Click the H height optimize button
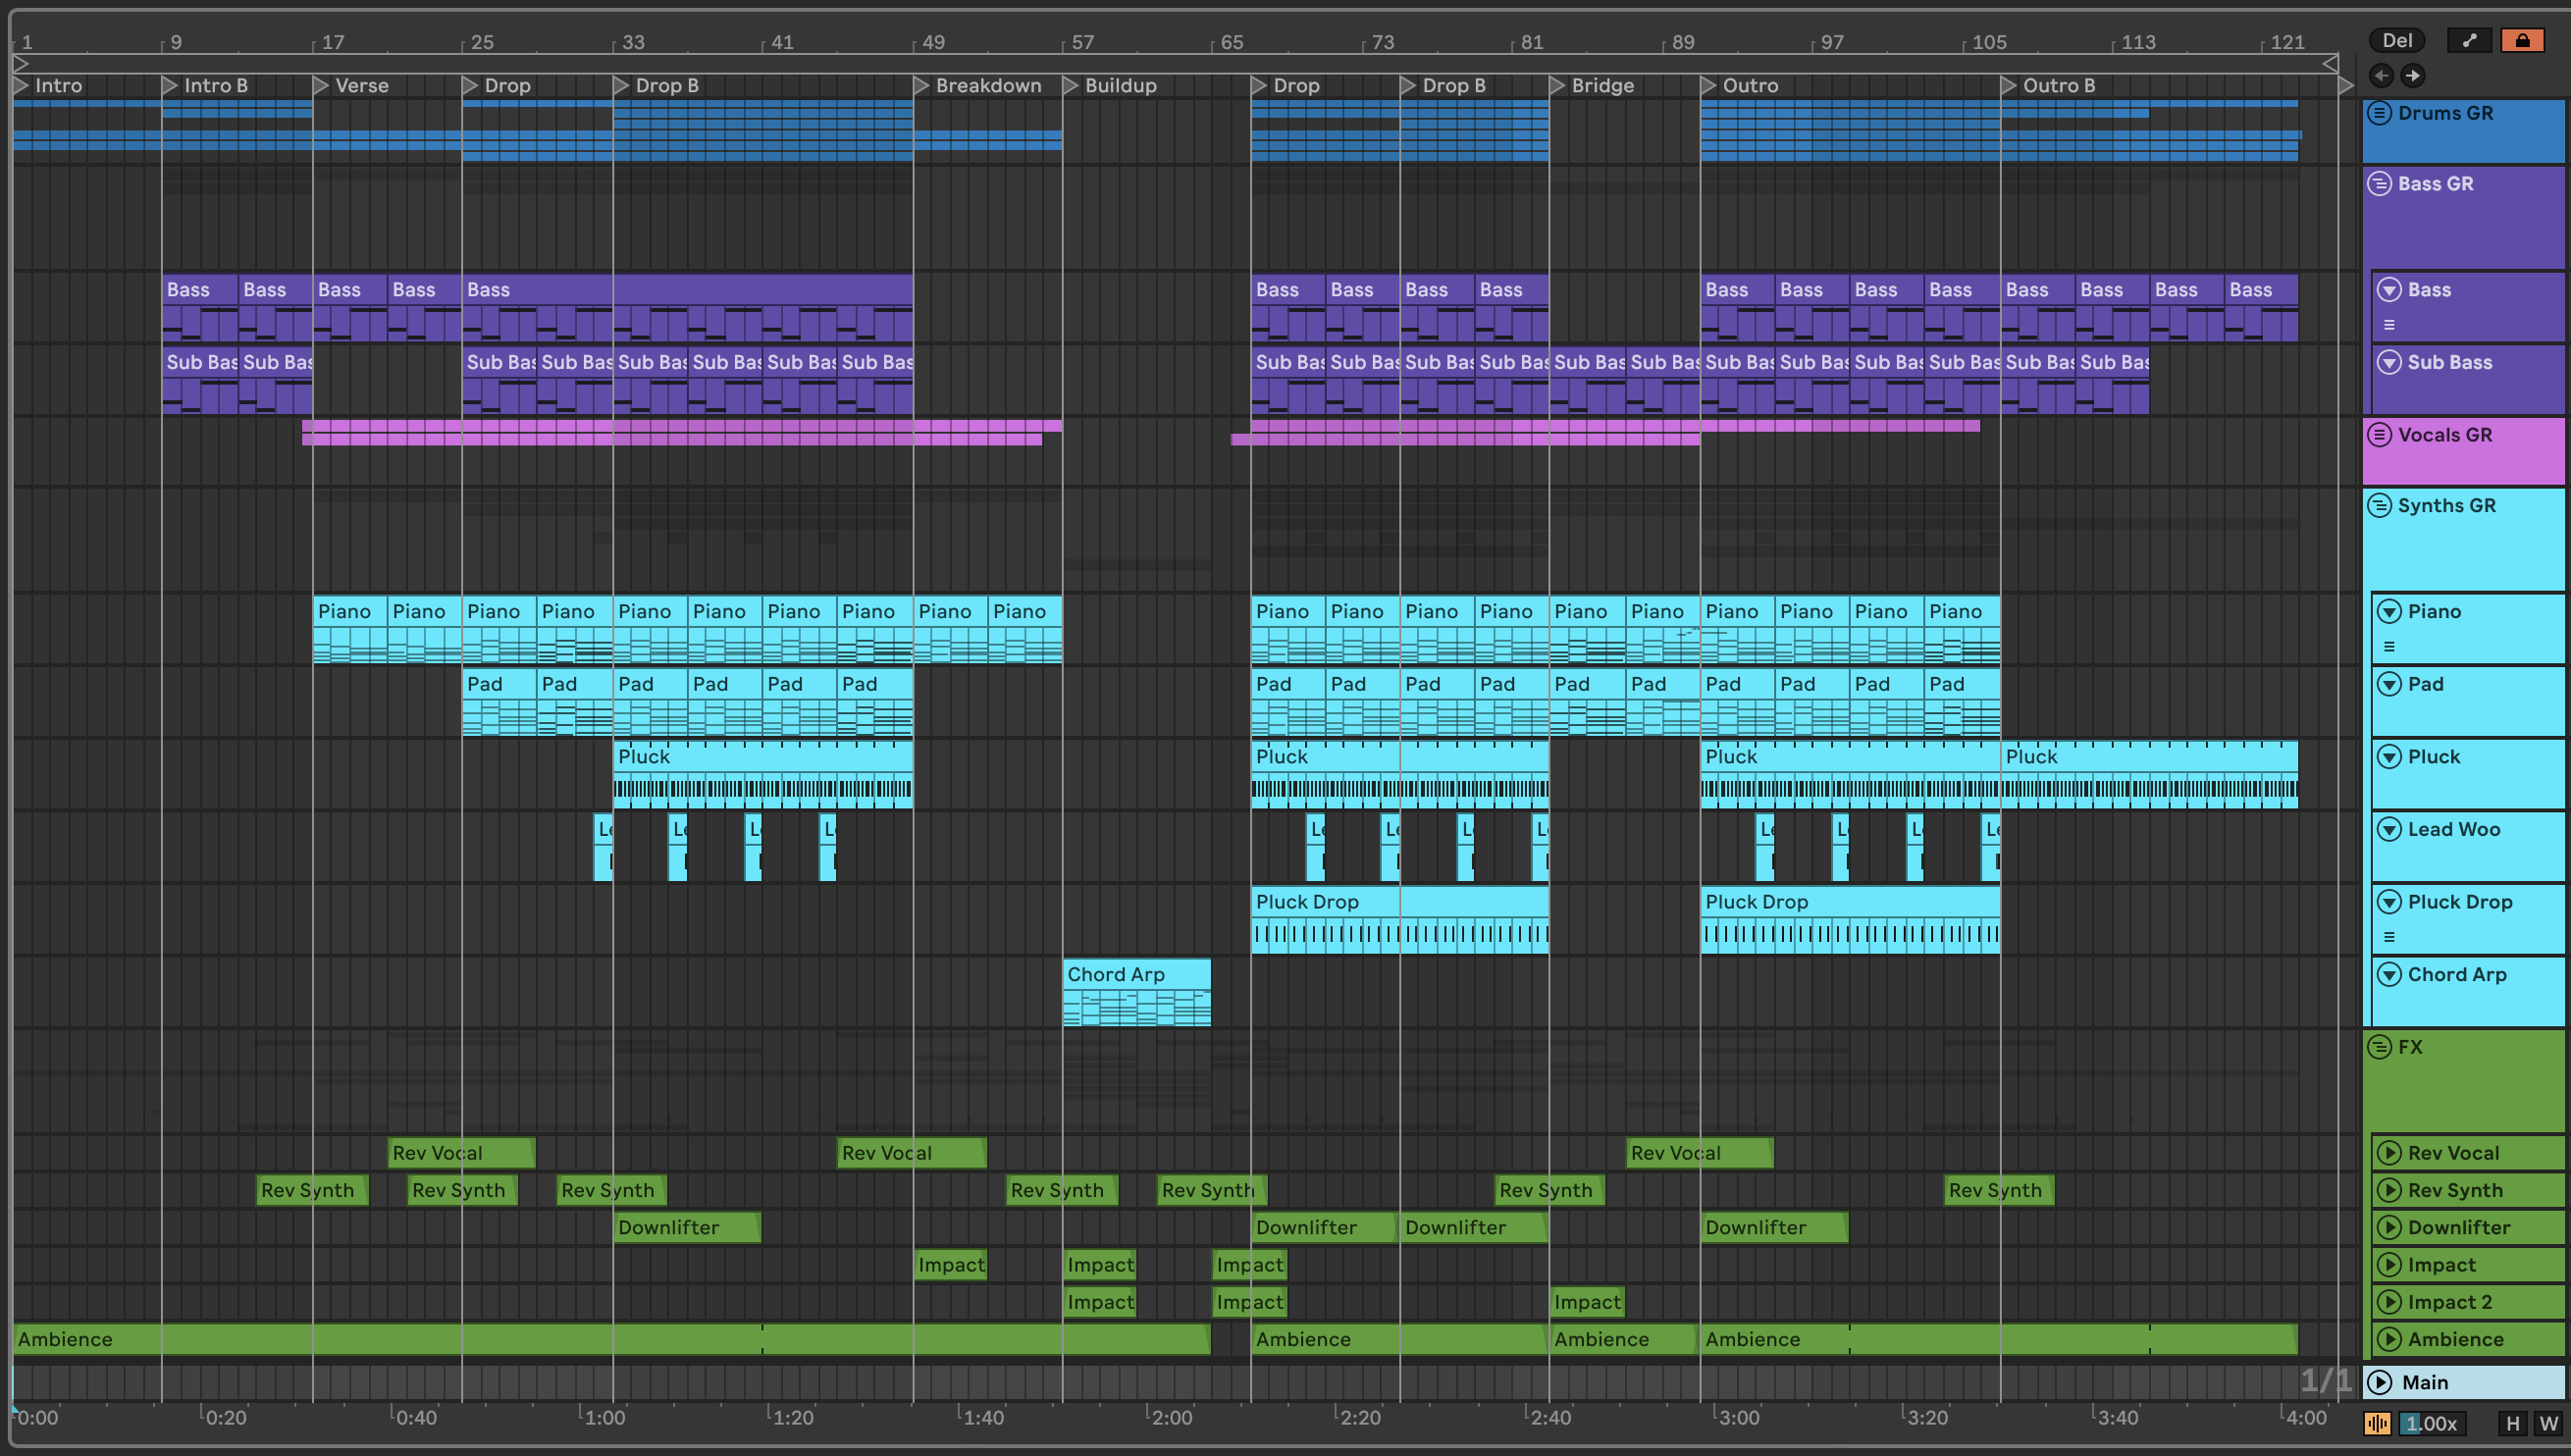 point(2512,1423)
